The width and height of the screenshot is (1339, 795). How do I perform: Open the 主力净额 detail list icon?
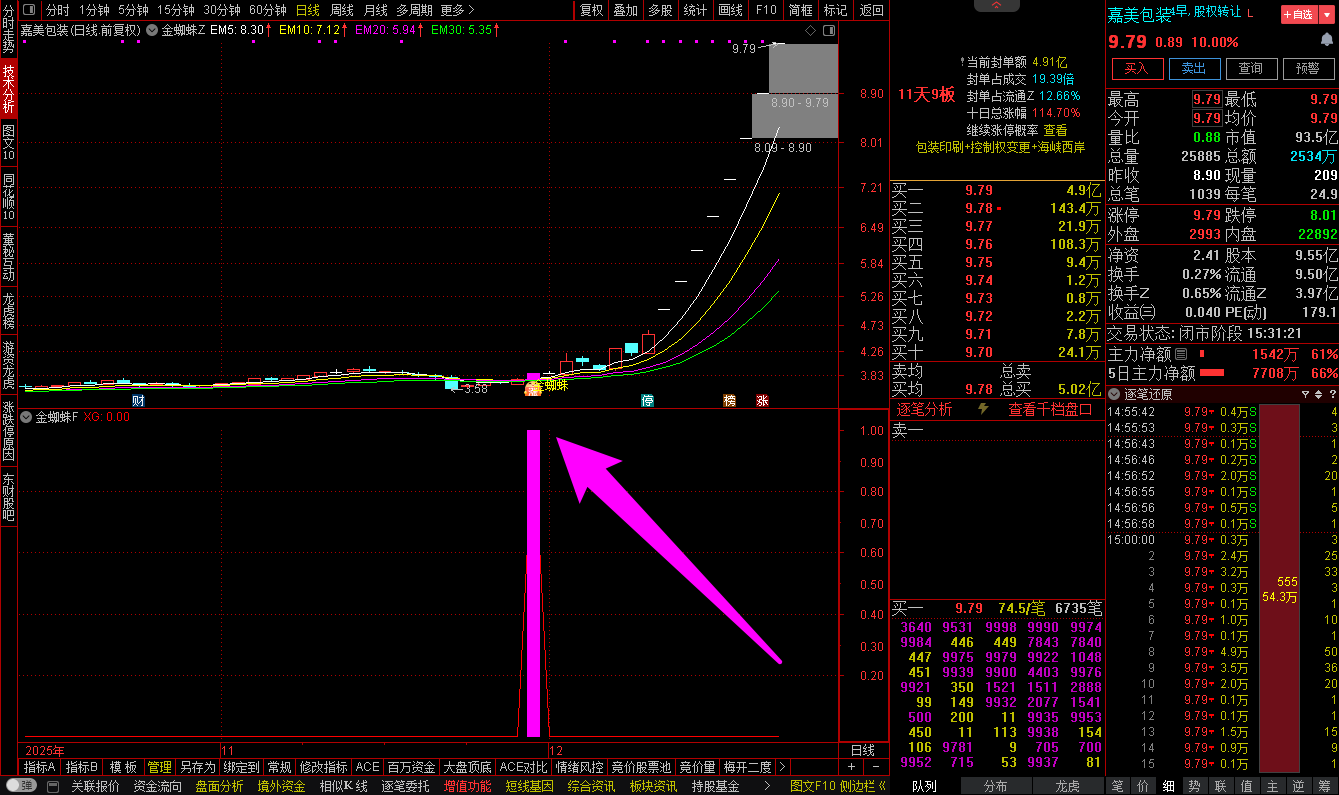(1180, 354)
